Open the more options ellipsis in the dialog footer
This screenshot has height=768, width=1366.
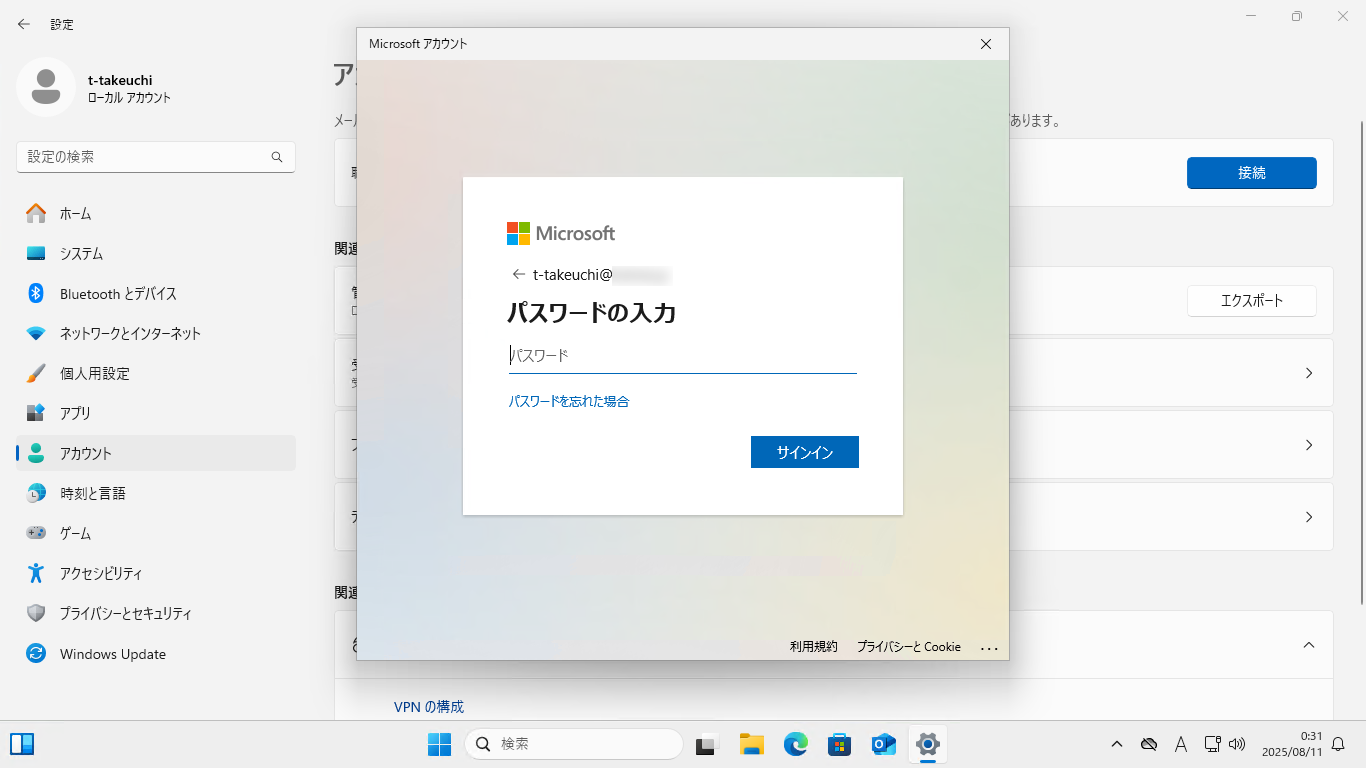click(989, 648)
